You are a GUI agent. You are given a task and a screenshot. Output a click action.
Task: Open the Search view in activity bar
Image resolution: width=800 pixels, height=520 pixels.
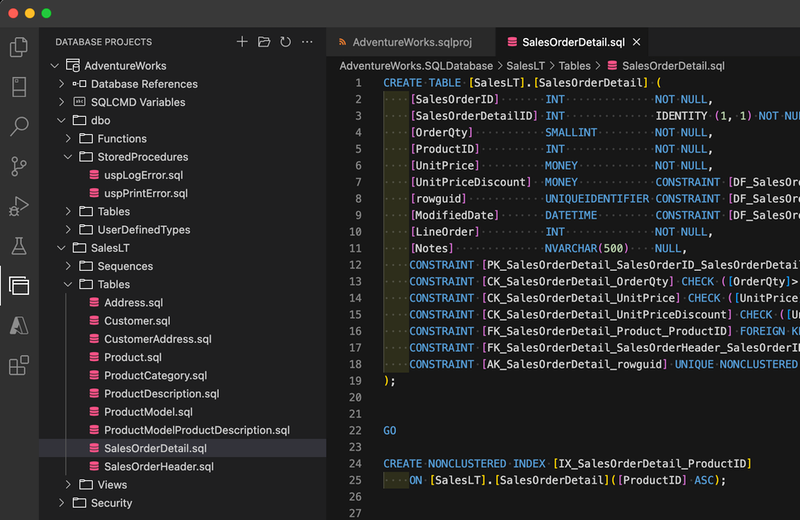coord(19,126)
